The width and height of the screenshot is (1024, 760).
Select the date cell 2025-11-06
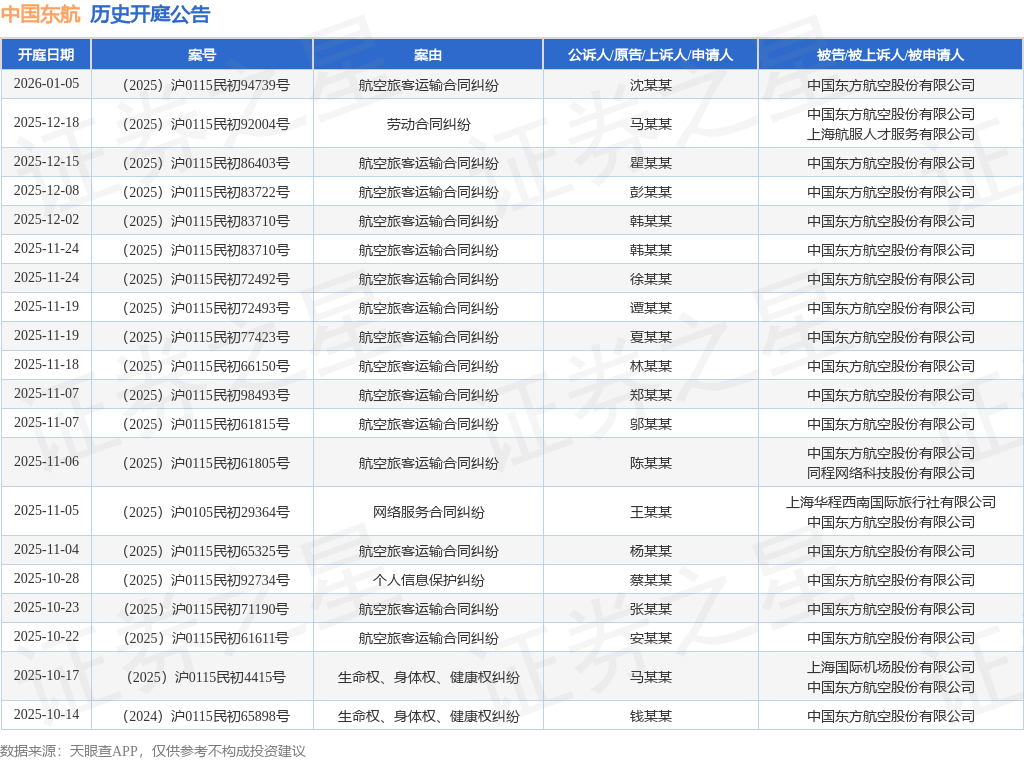coord(46,462)
